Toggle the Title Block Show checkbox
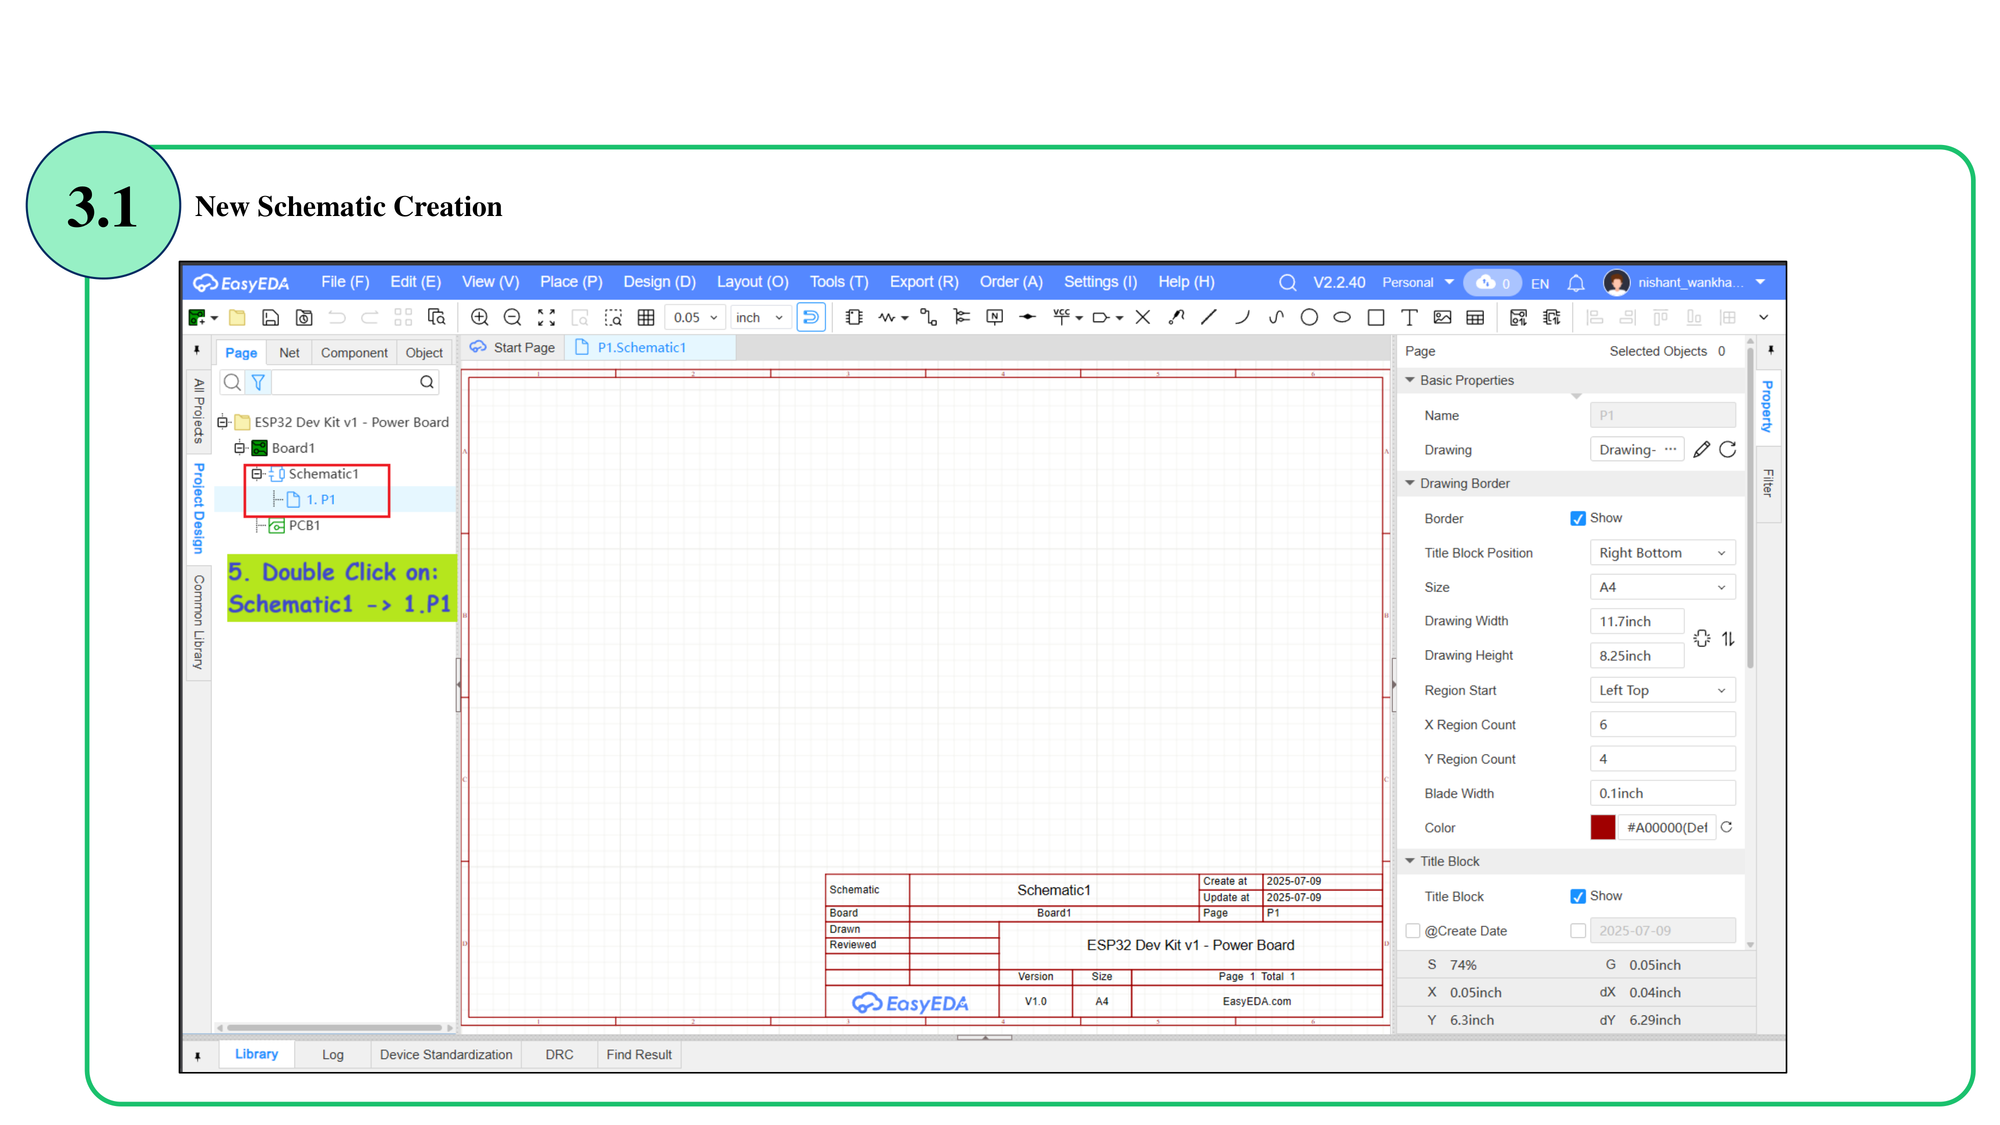This screenshot has width=2000, height=1125. click(x=1578, y=896)
